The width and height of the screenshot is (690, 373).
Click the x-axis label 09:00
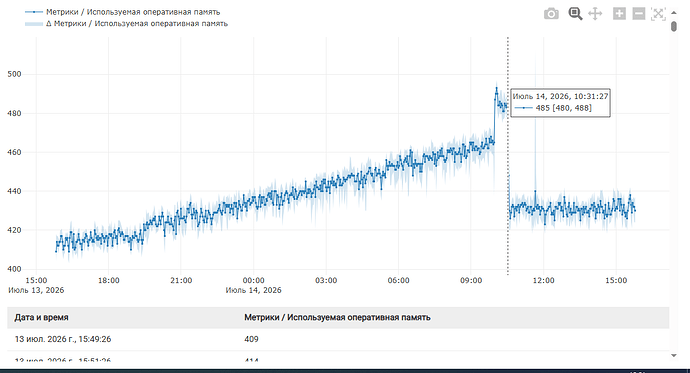coord(471,280)
